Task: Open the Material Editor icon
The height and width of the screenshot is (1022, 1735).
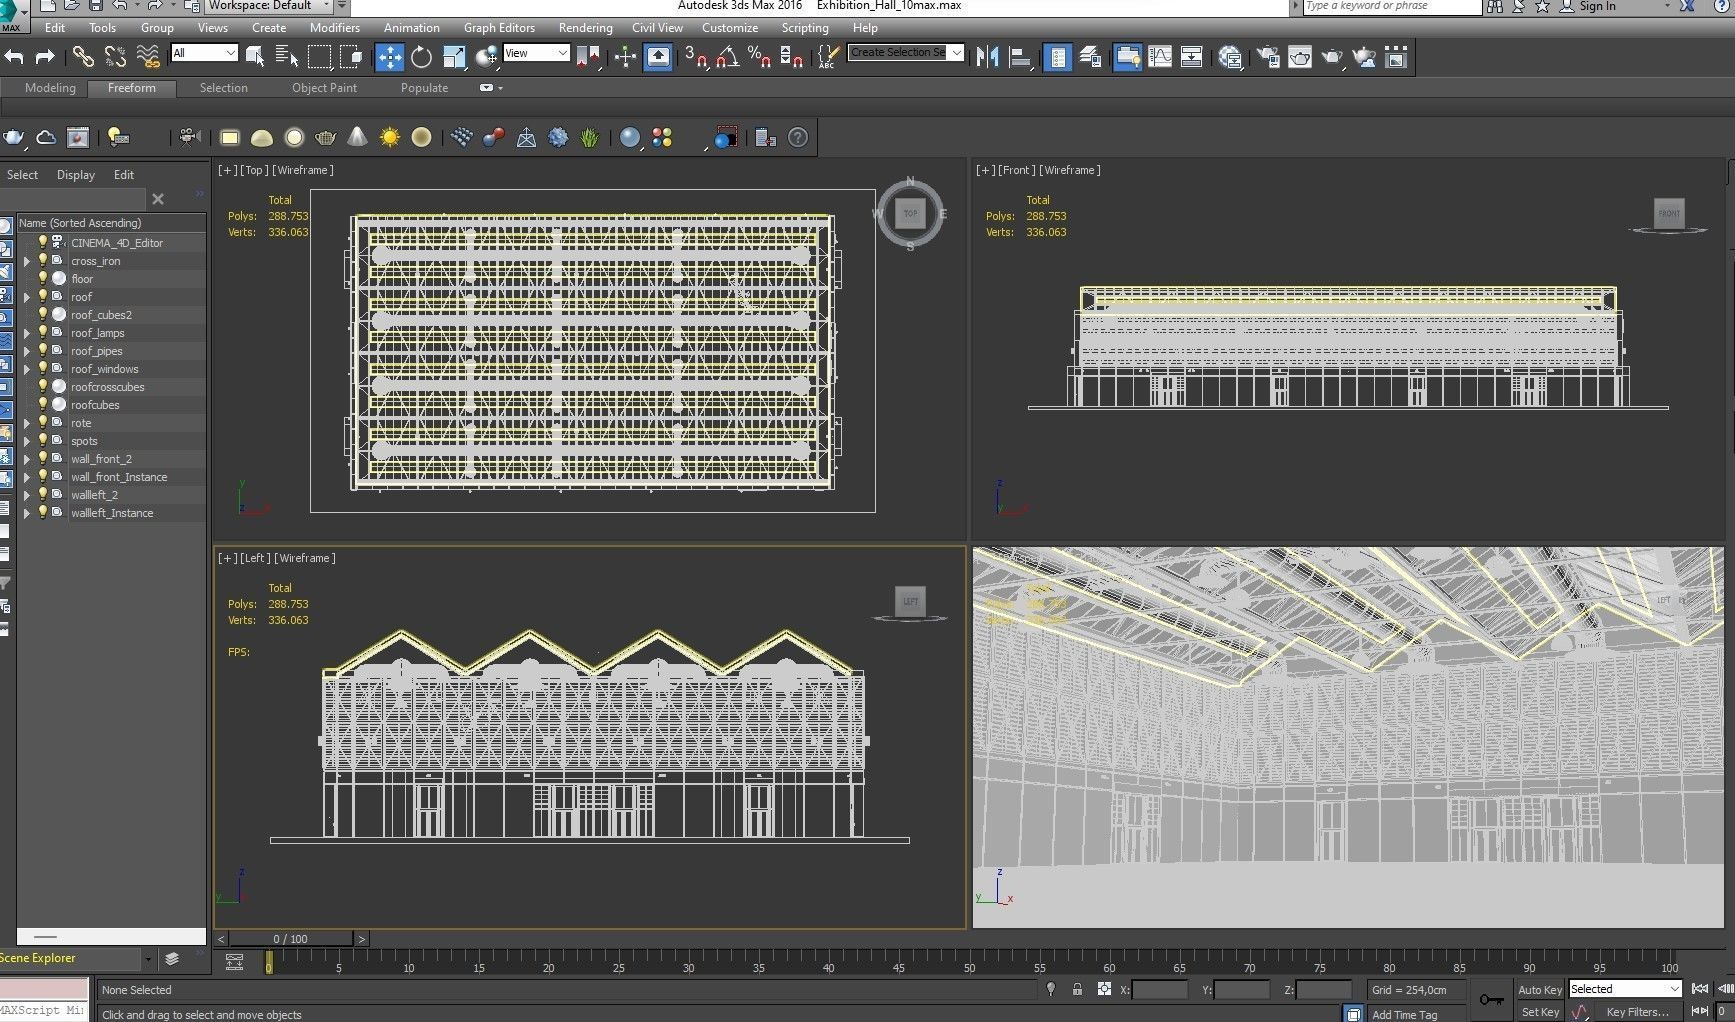Action: click(1230, 57)
